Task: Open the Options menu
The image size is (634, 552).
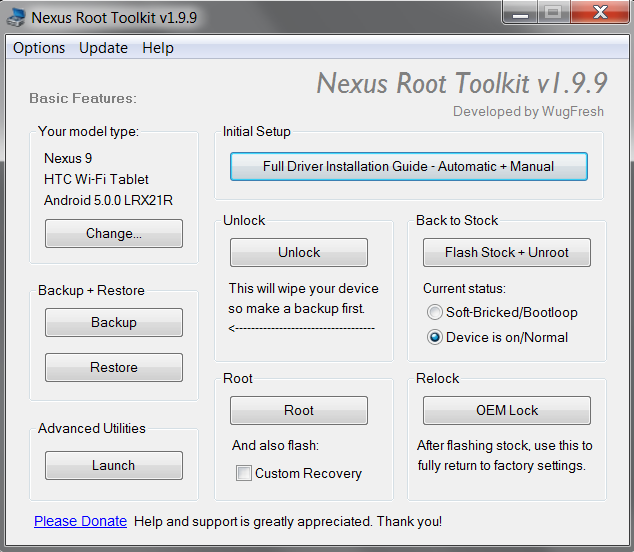Action: click(39, 48)
